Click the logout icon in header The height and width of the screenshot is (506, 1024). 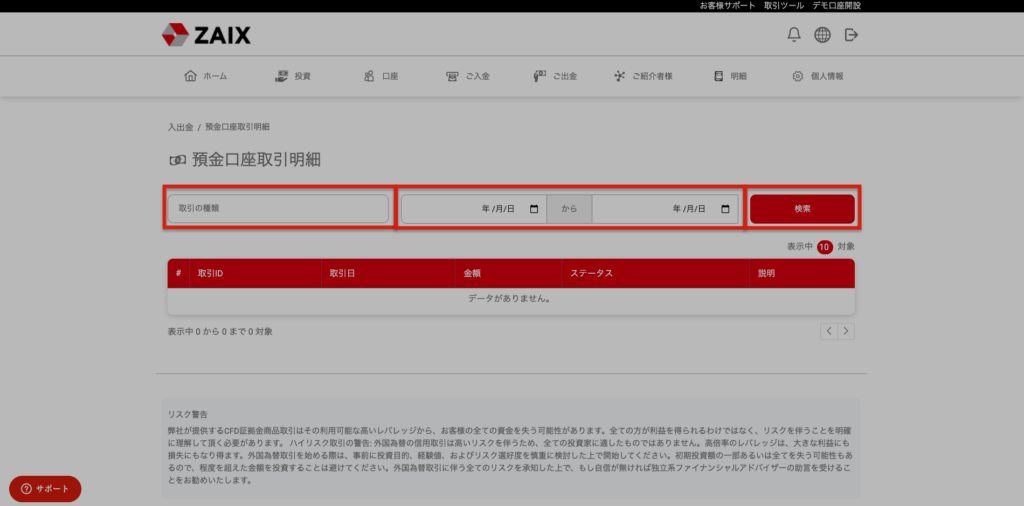851,35
